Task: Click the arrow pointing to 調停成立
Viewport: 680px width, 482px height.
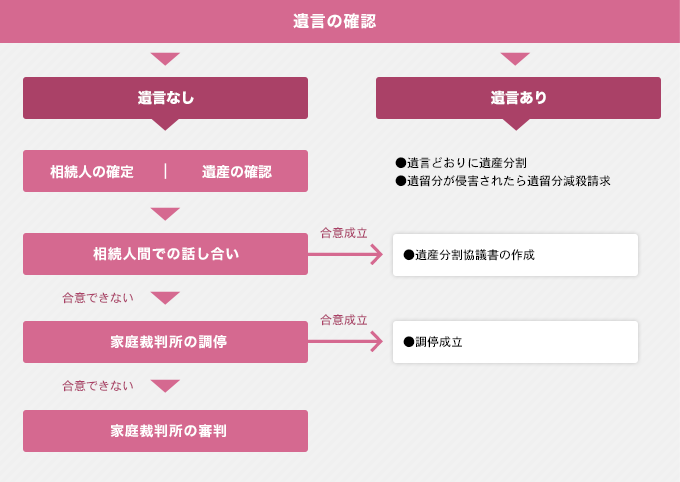Action: tap(346, 341)
